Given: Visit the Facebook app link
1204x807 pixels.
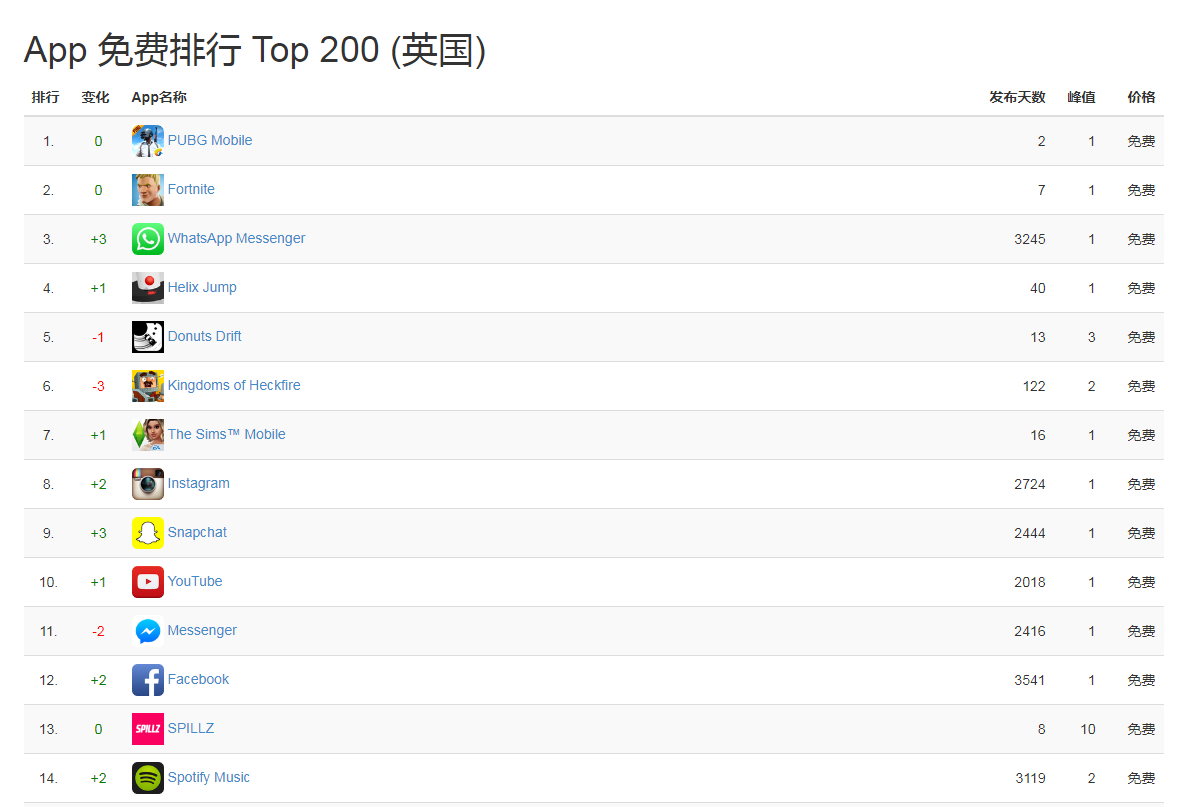Looking at the screenshot, I should [198, 679].
